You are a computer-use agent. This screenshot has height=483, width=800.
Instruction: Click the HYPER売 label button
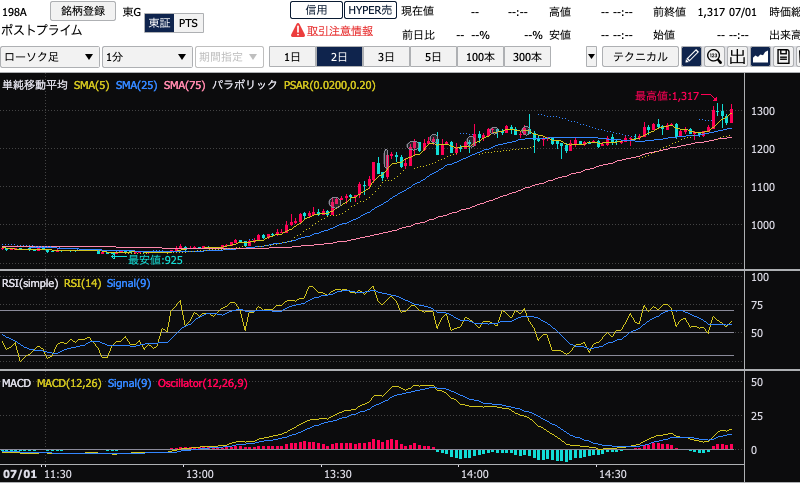369,10
